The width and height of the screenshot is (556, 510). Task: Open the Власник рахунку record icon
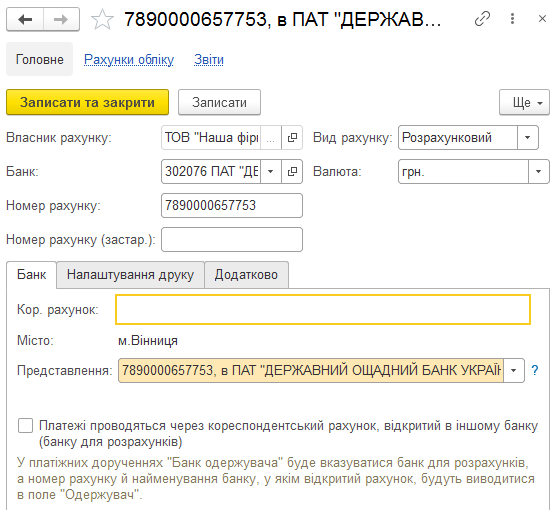click(292, 138)
